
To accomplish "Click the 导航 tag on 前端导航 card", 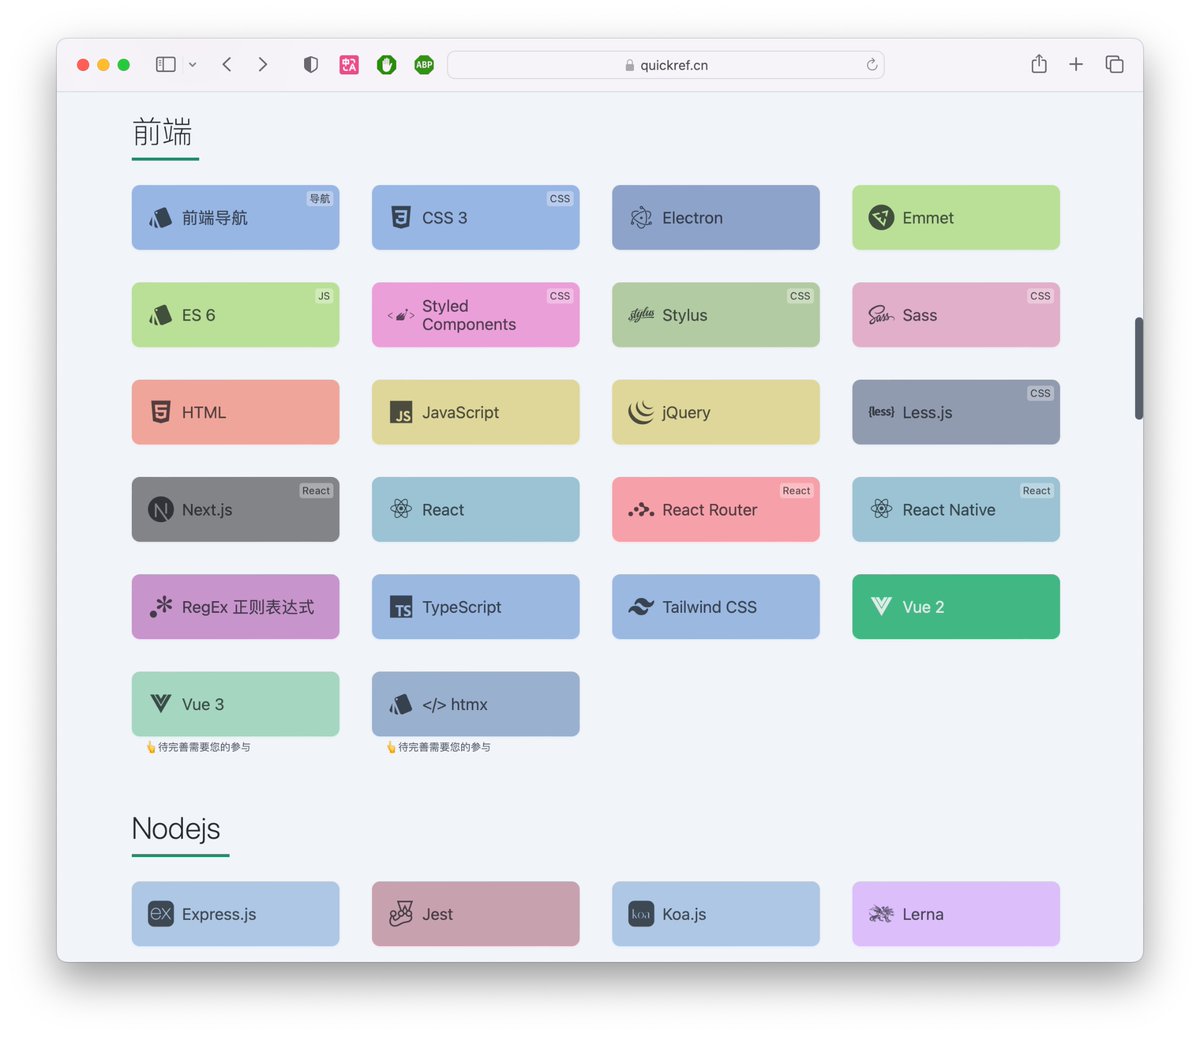I will [x=320, y=199].
